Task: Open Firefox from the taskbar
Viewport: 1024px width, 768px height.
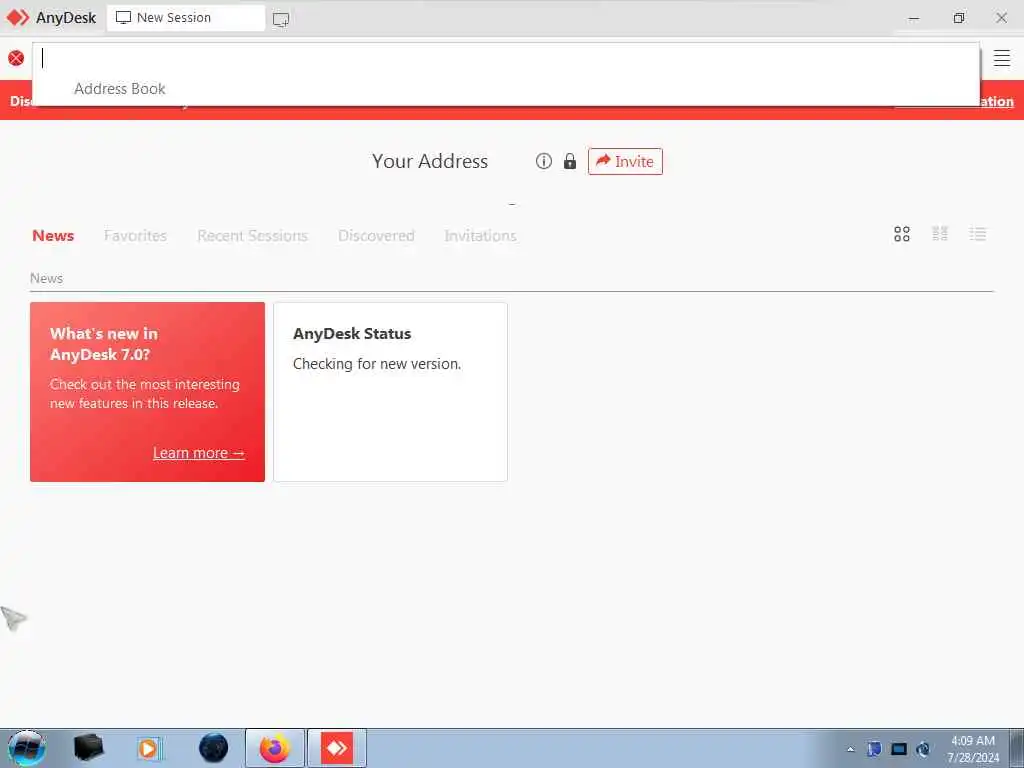Action: click(275, 748)
